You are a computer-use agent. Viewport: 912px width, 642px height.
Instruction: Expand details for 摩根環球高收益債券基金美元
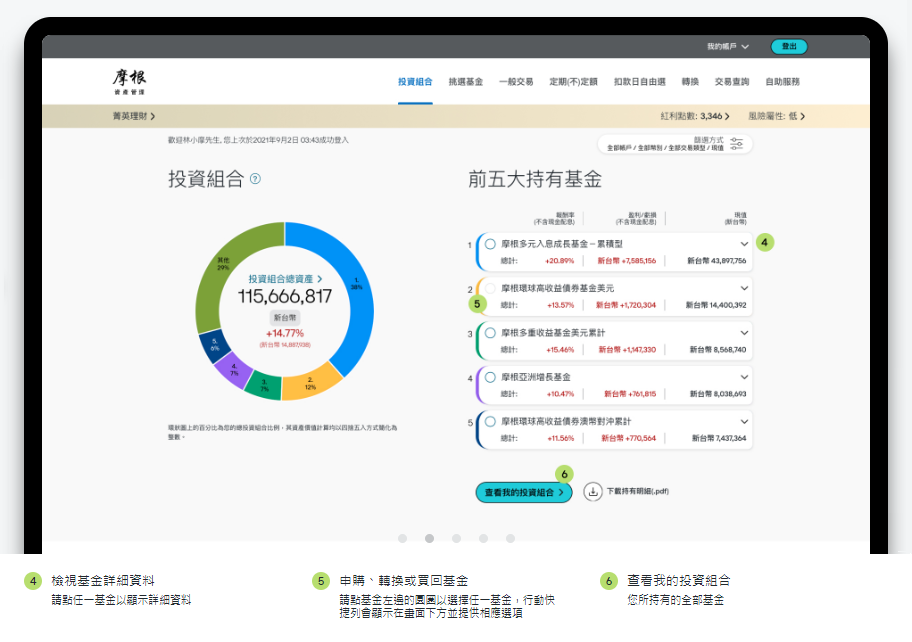[744, 288]
